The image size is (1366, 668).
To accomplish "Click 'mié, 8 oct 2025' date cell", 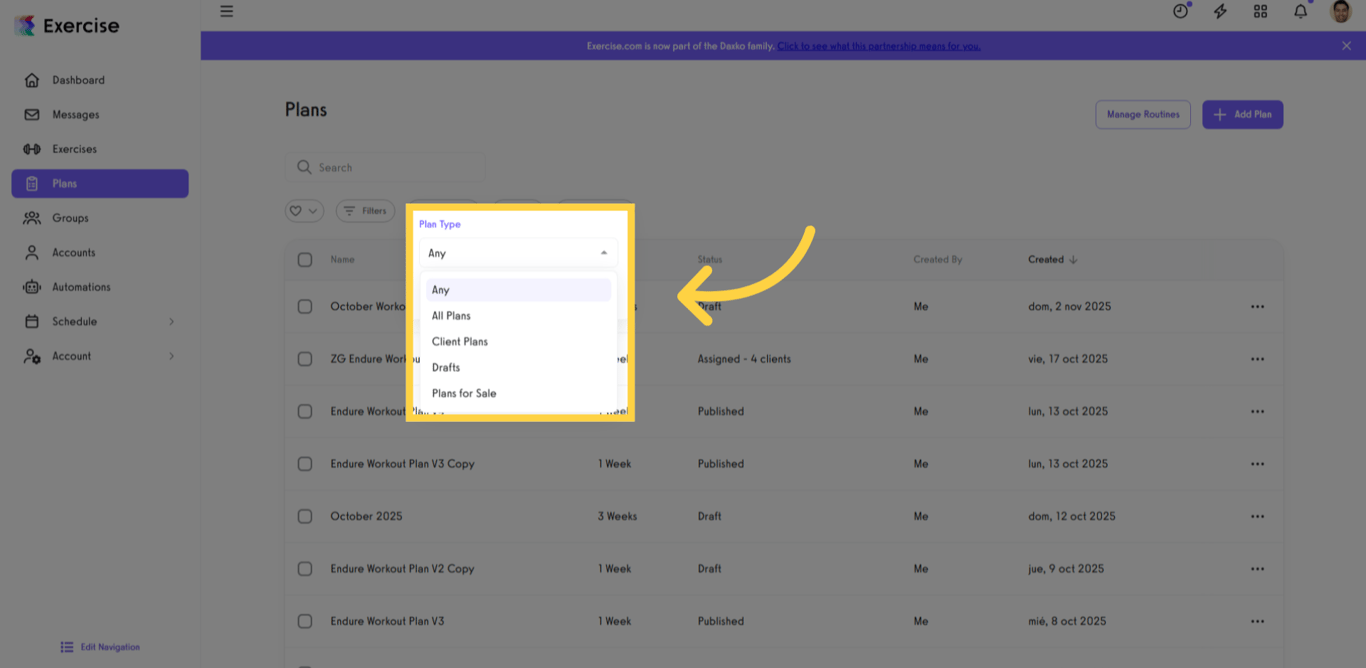I will (1067, 621).
